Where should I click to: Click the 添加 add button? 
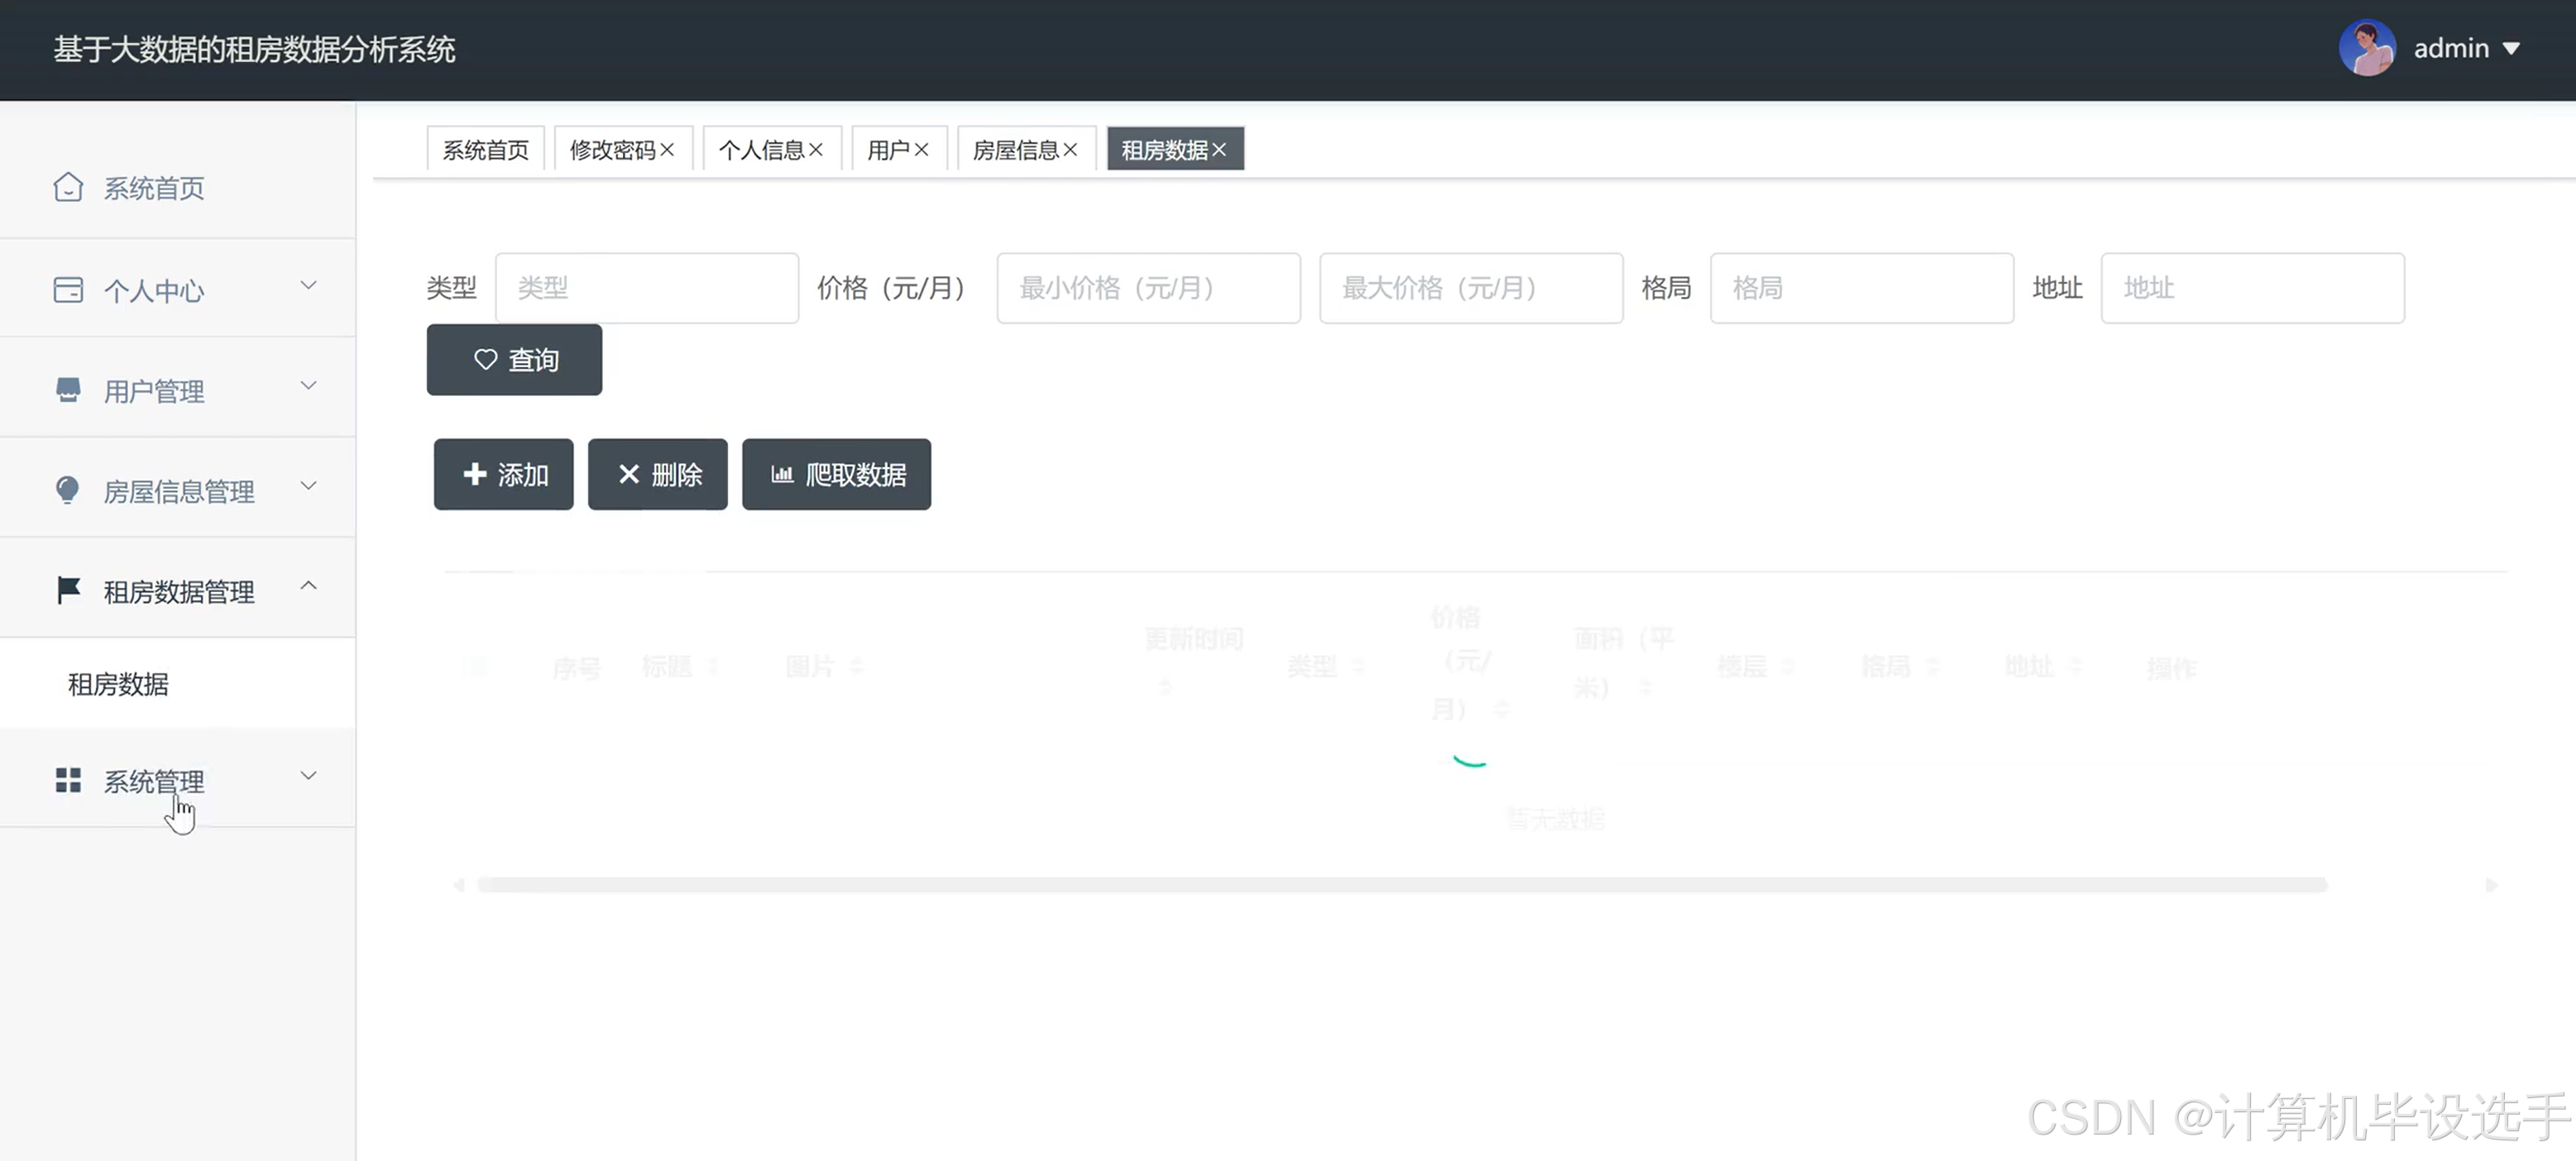(x=504, y=474)
